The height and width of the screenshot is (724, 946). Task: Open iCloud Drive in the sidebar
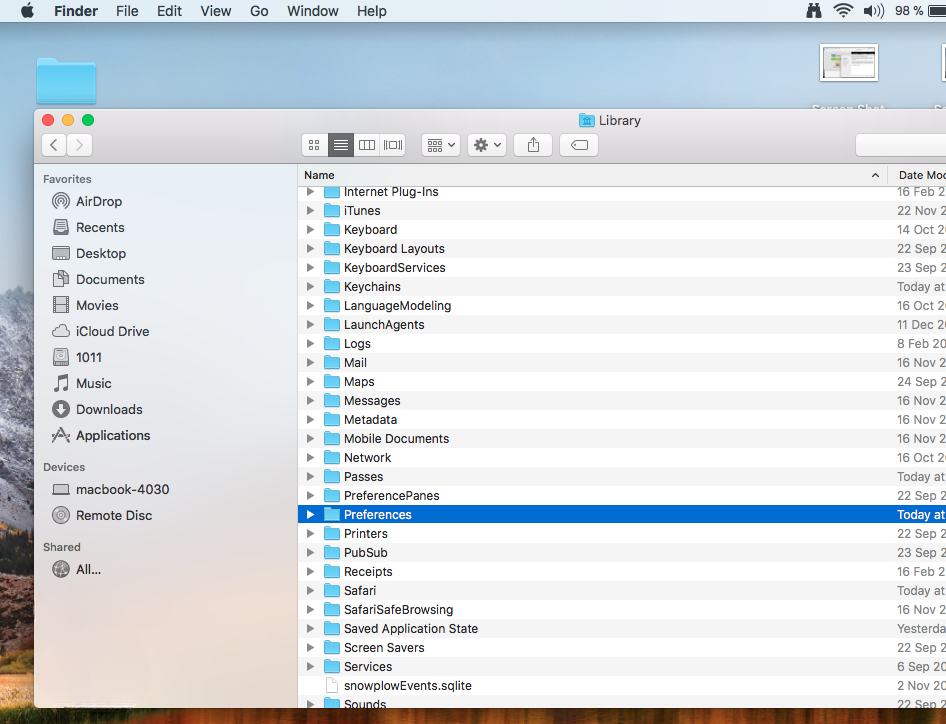(101, 331)
